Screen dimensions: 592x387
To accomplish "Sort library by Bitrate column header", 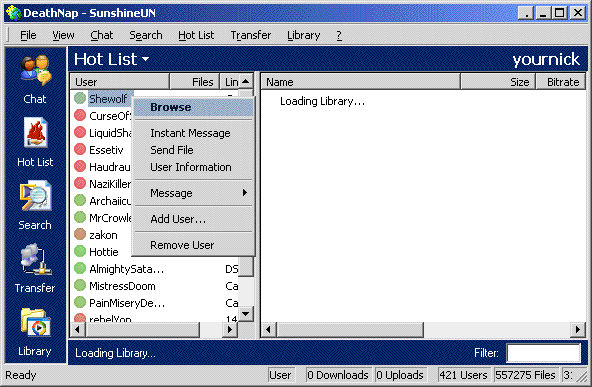I will [x=561, y=82].
